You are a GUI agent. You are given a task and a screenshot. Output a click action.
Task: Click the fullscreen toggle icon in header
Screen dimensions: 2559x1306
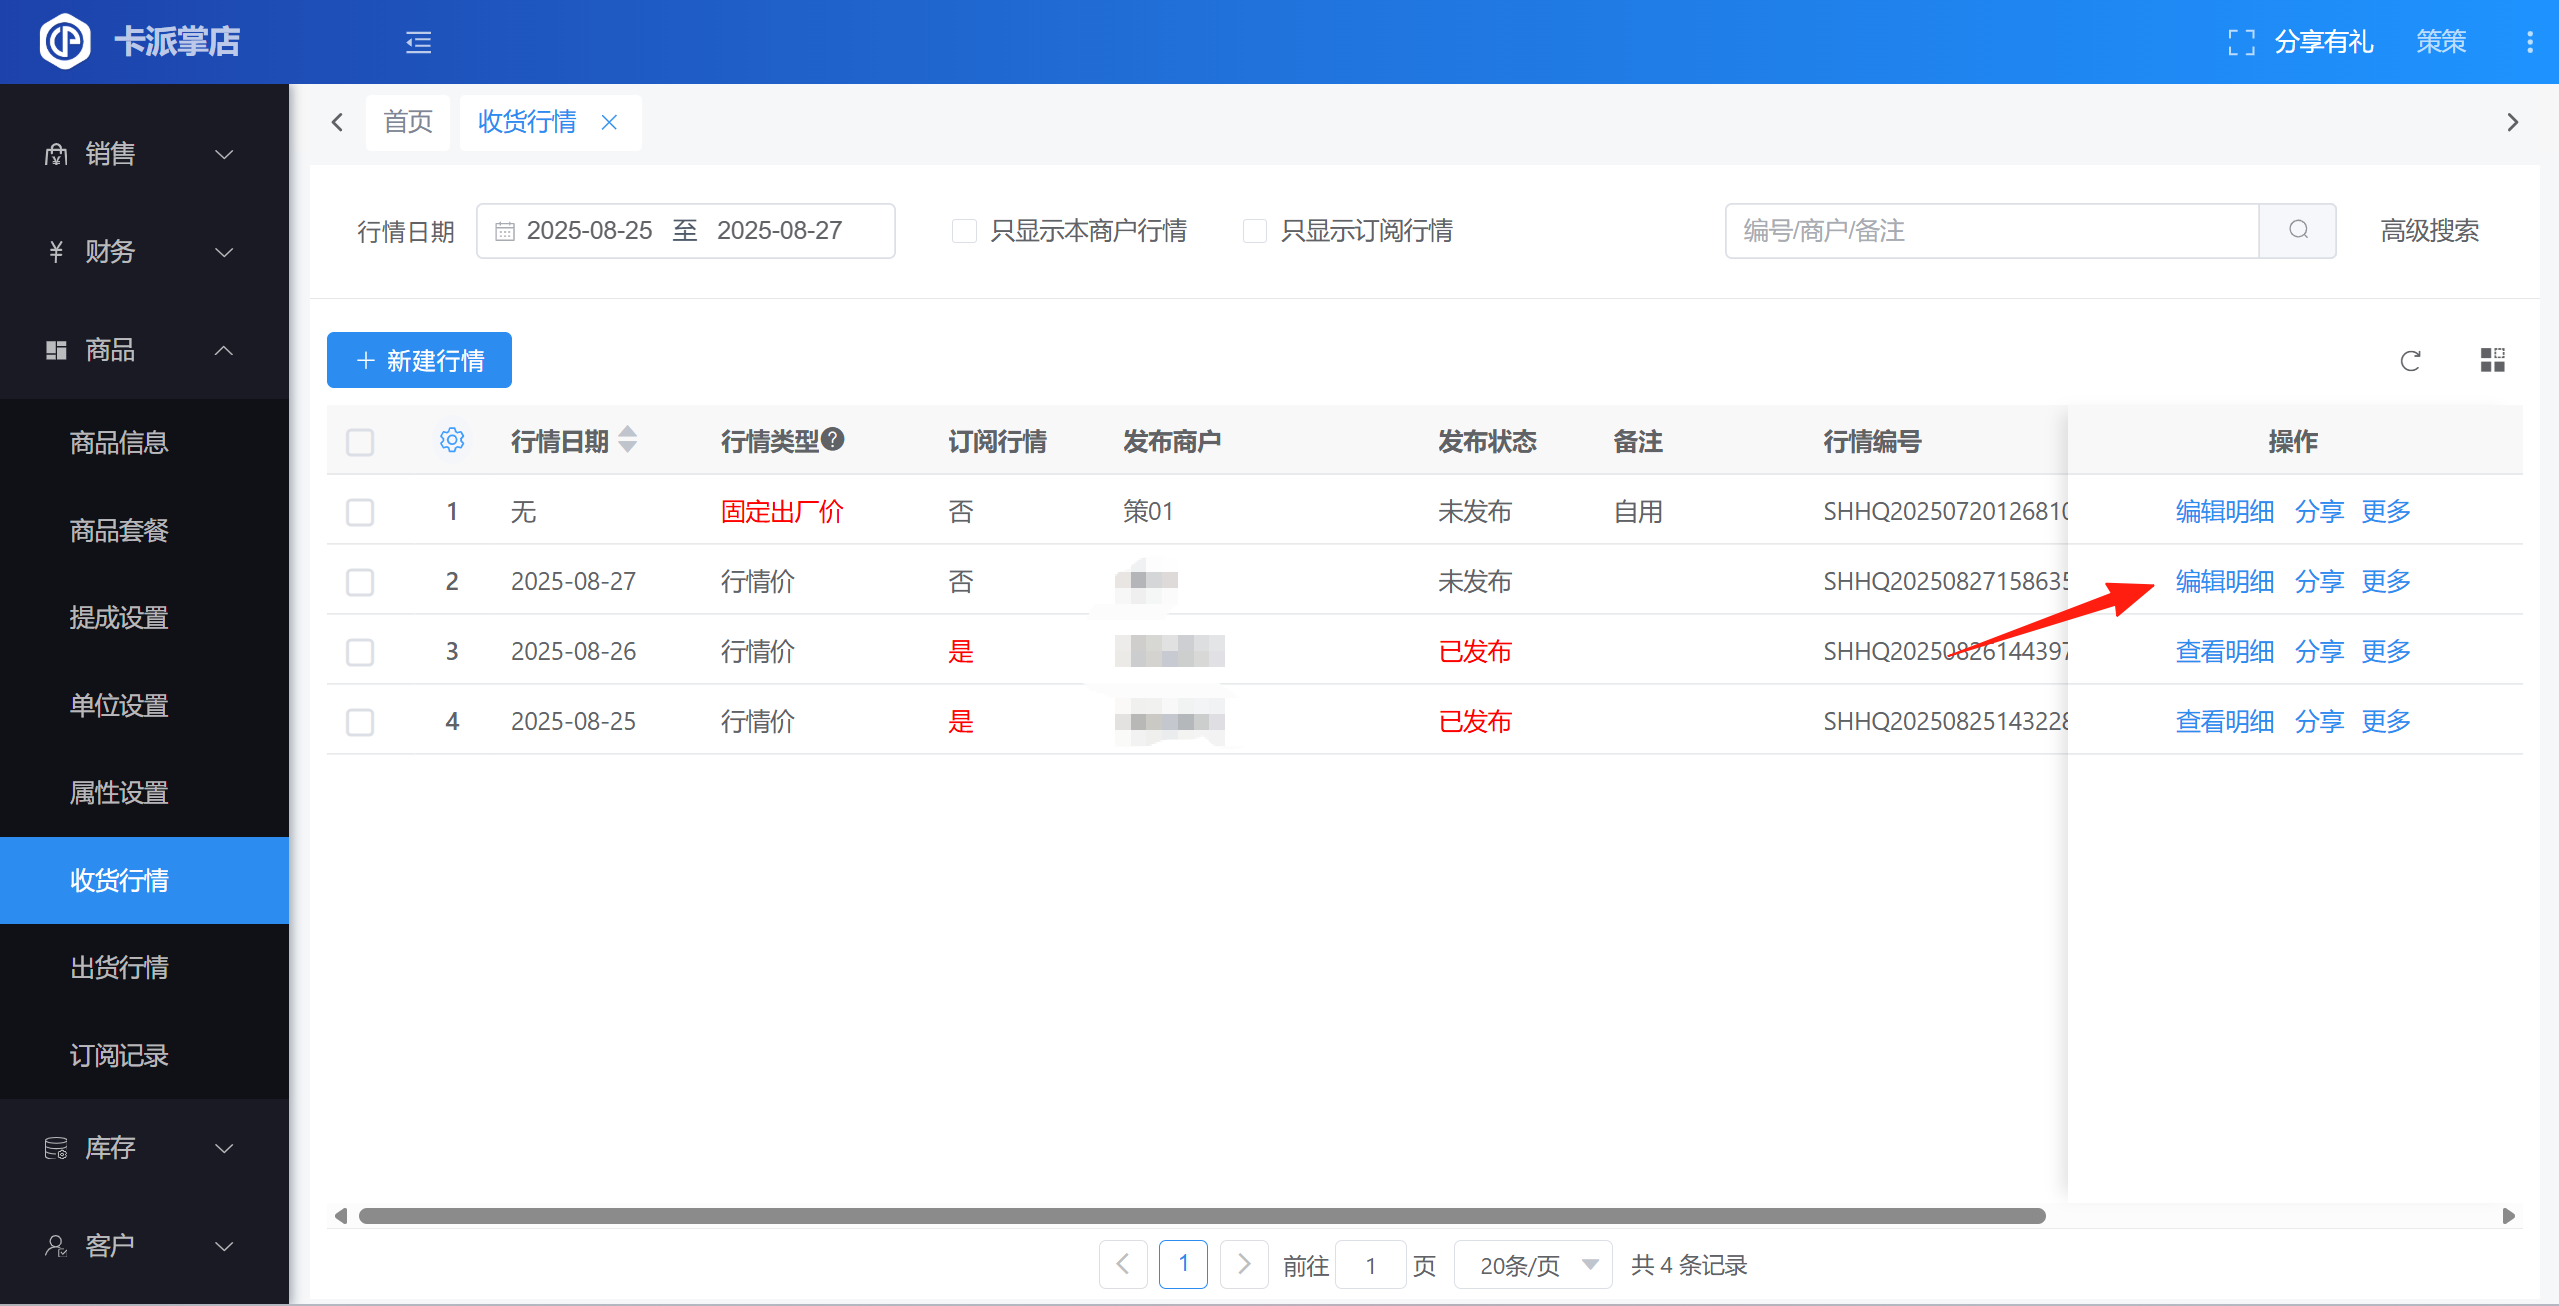point(2241,42)
